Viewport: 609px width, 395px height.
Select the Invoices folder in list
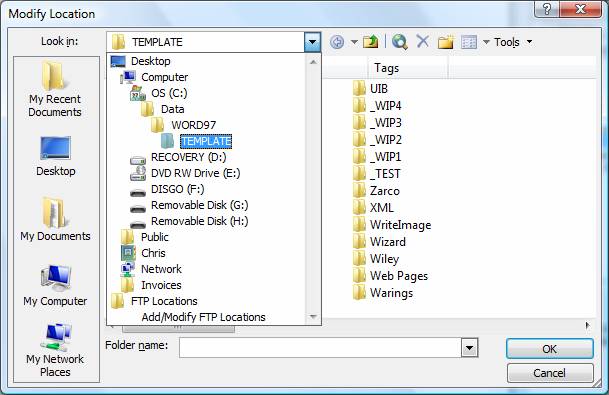tap(151, 285)
